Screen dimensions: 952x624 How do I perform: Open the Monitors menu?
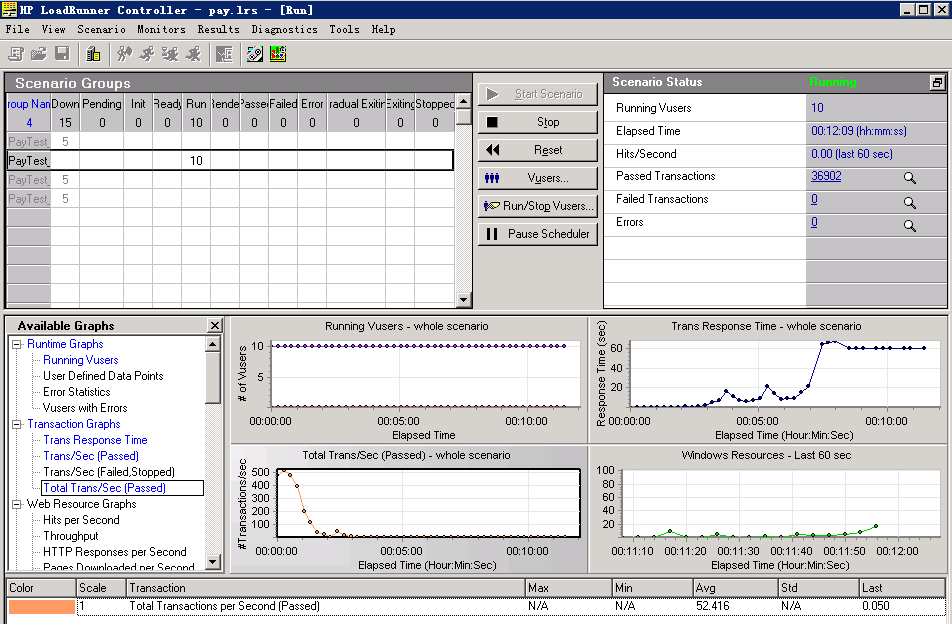tap(161, 29)
